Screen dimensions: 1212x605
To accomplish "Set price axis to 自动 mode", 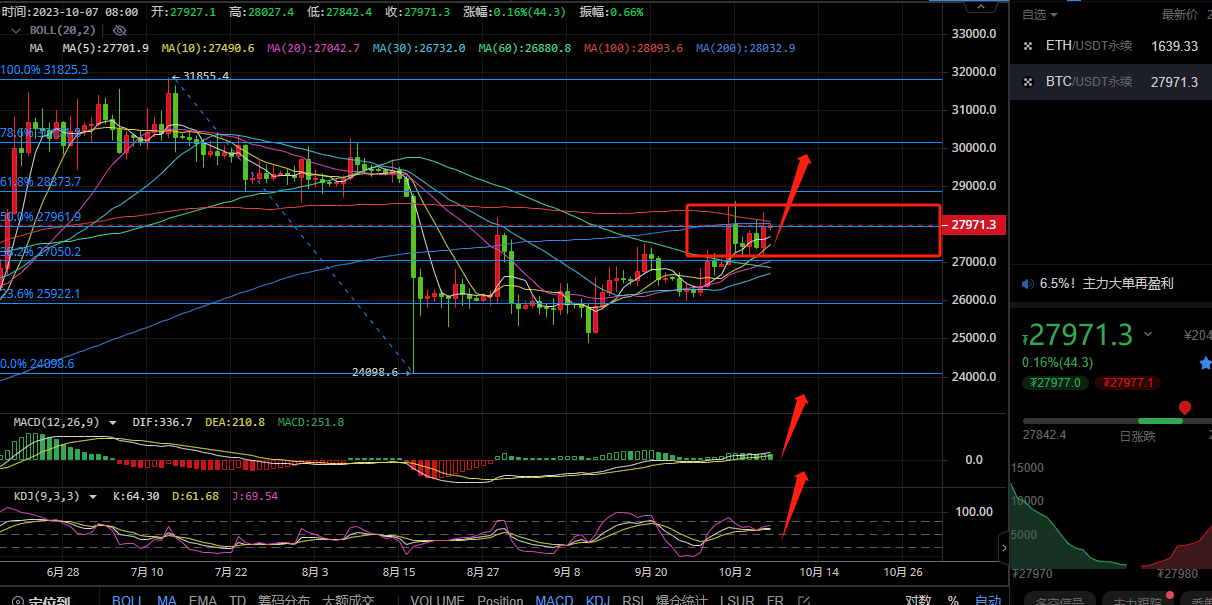I will pyautogui.click(x=987, y=601).
